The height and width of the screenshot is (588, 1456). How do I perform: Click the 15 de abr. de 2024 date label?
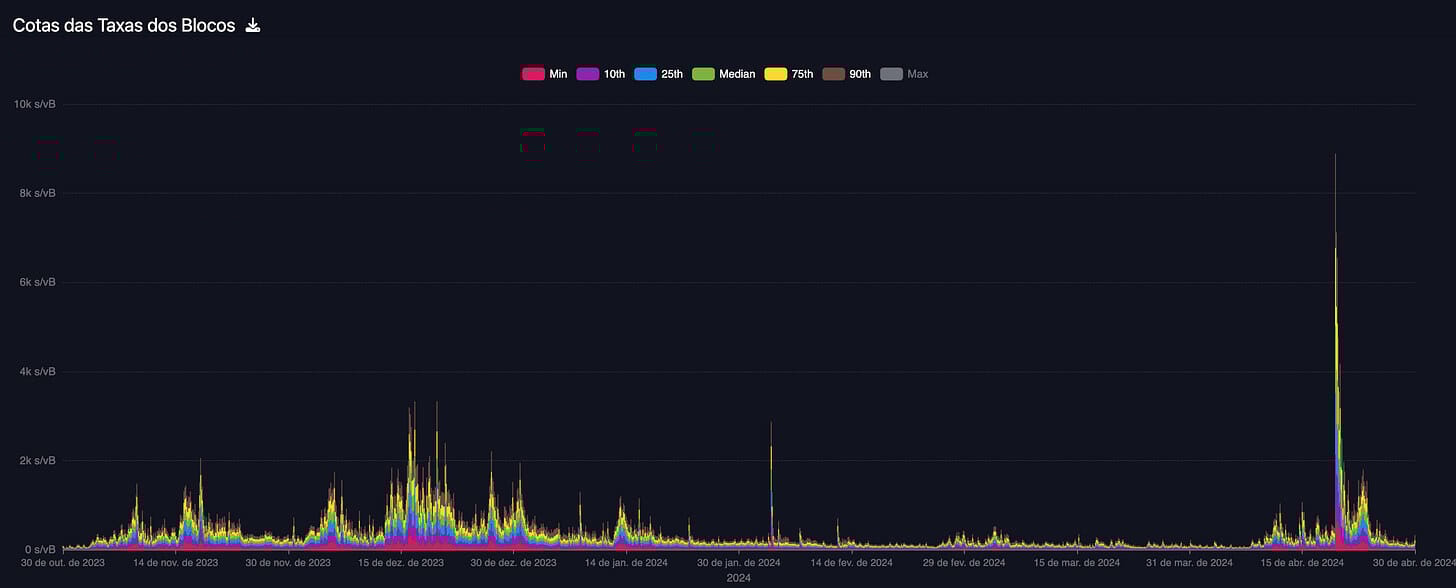(1303, 563)
